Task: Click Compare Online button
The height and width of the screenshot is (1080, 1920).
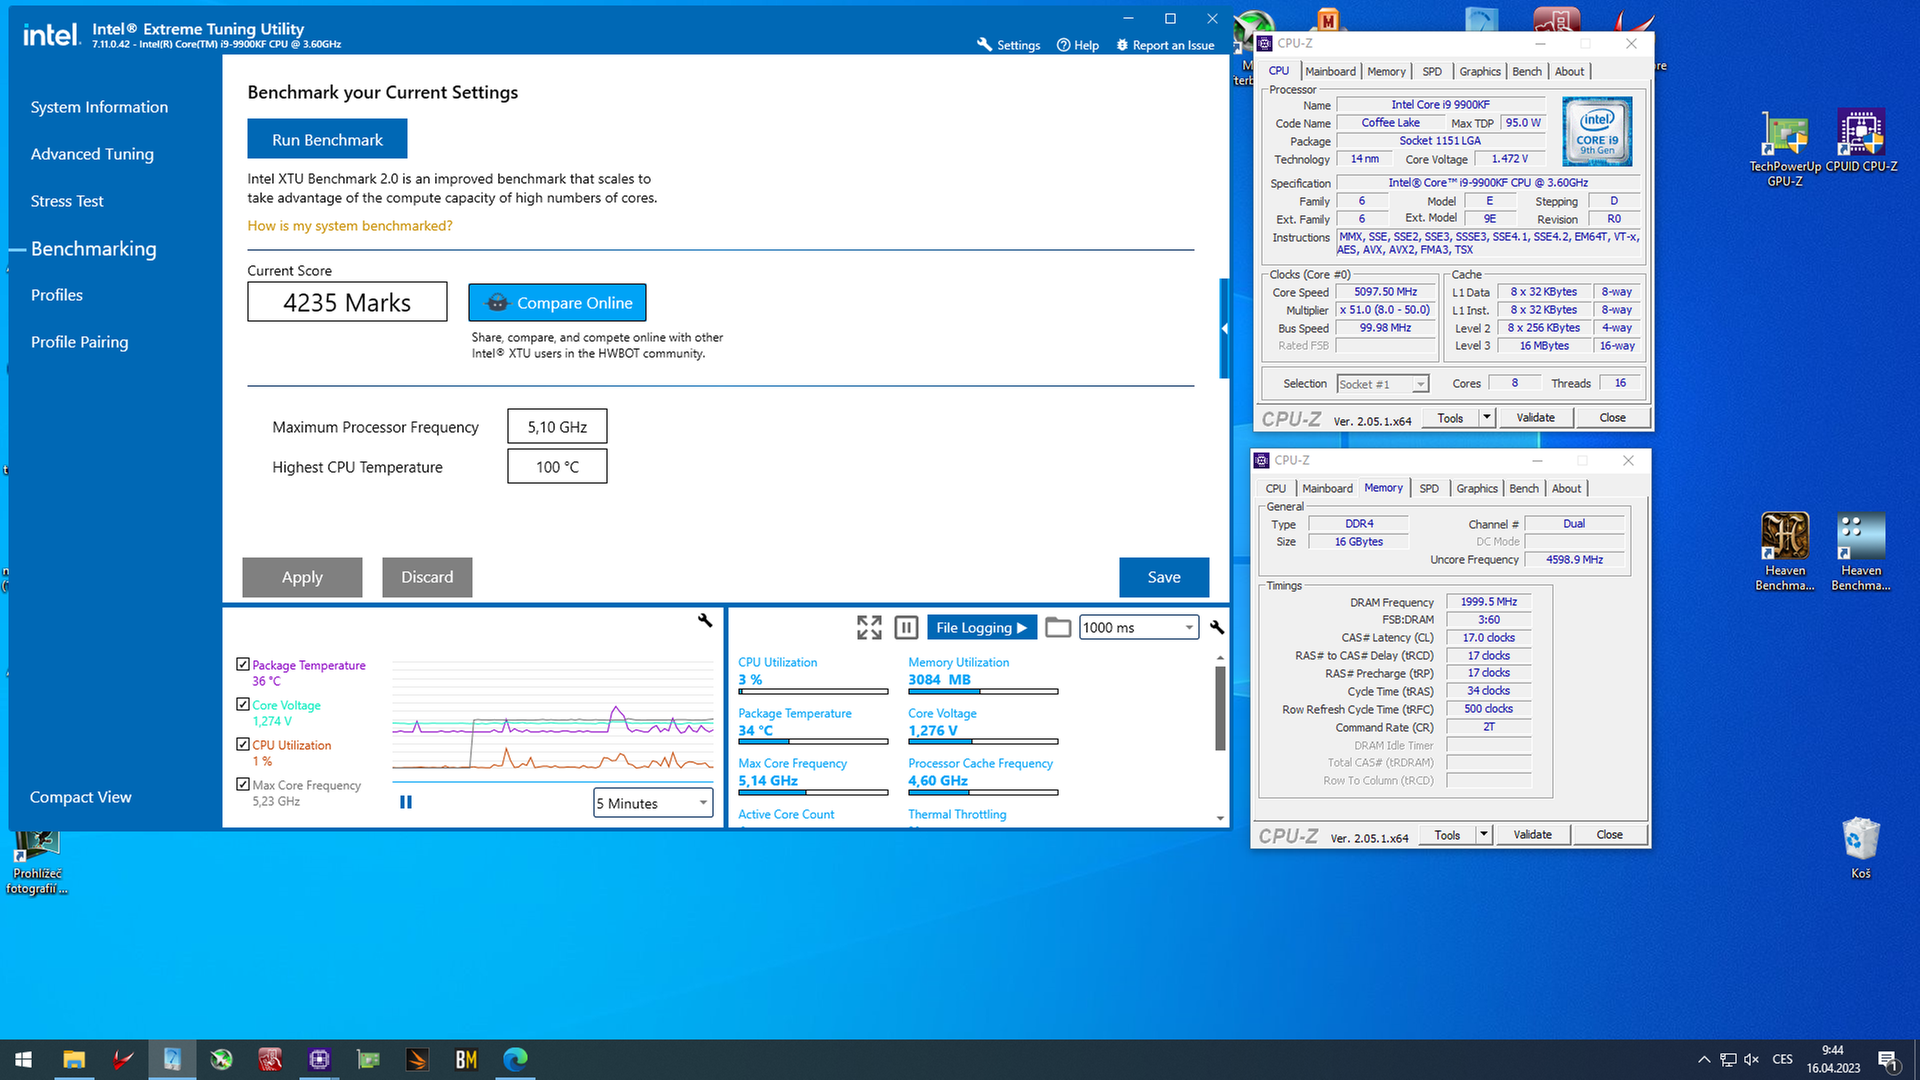Action: [x=557, y=303]
